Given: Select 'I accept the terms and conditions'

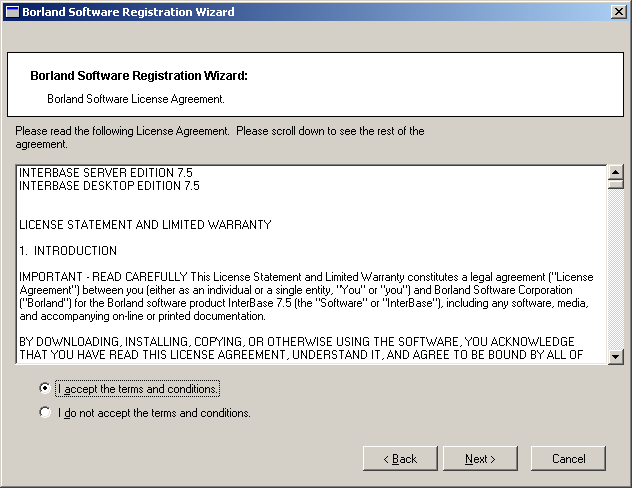Looking at the screenshot, I should [x=45, y=388].
